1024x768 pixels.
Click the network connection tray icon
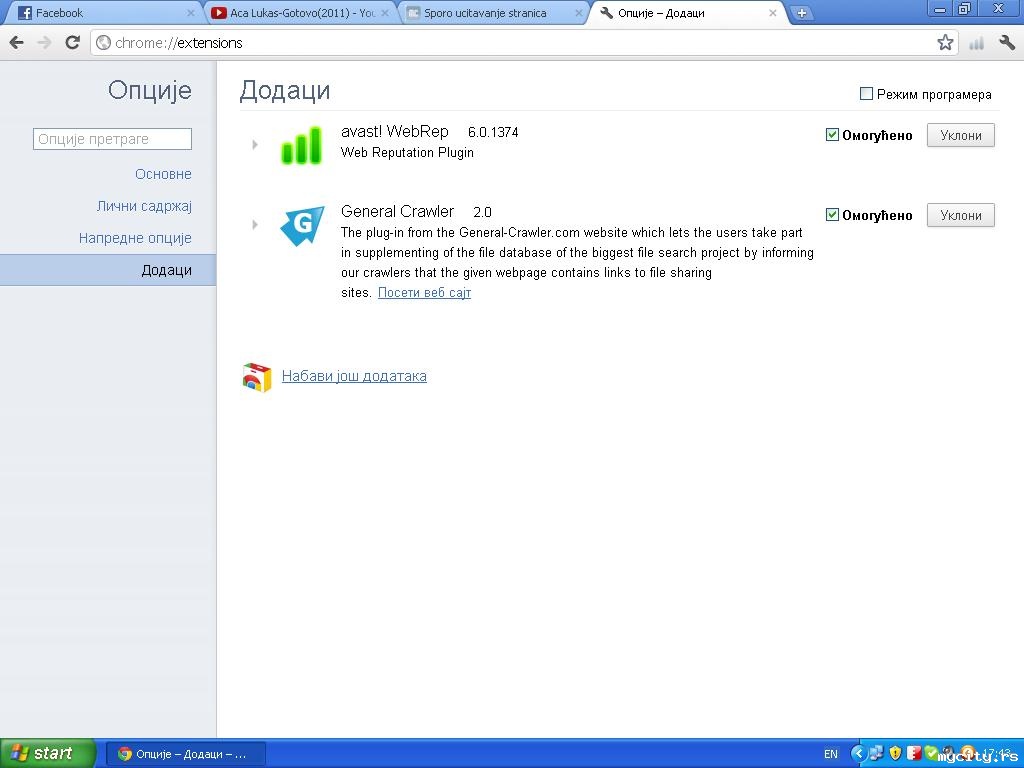pyautogui.click(x=876, y=754)
